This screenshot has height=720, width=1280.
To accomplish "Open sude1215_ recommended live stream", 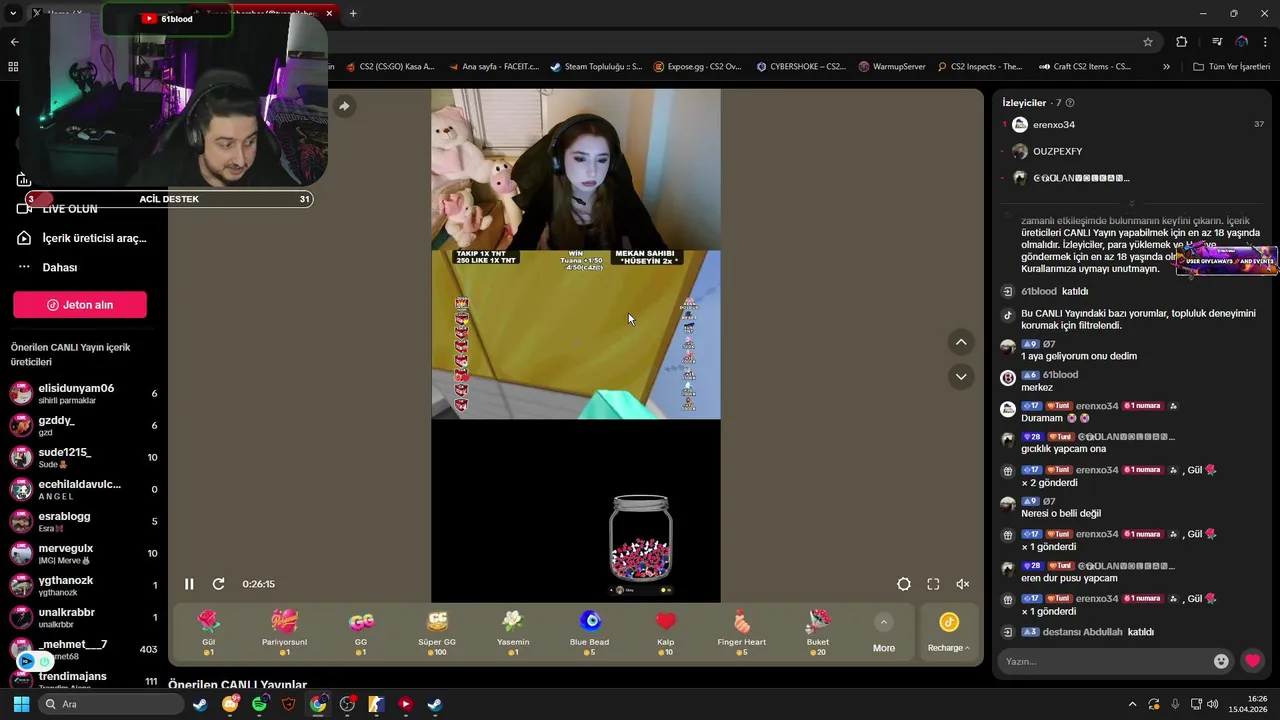I will 83,457.
